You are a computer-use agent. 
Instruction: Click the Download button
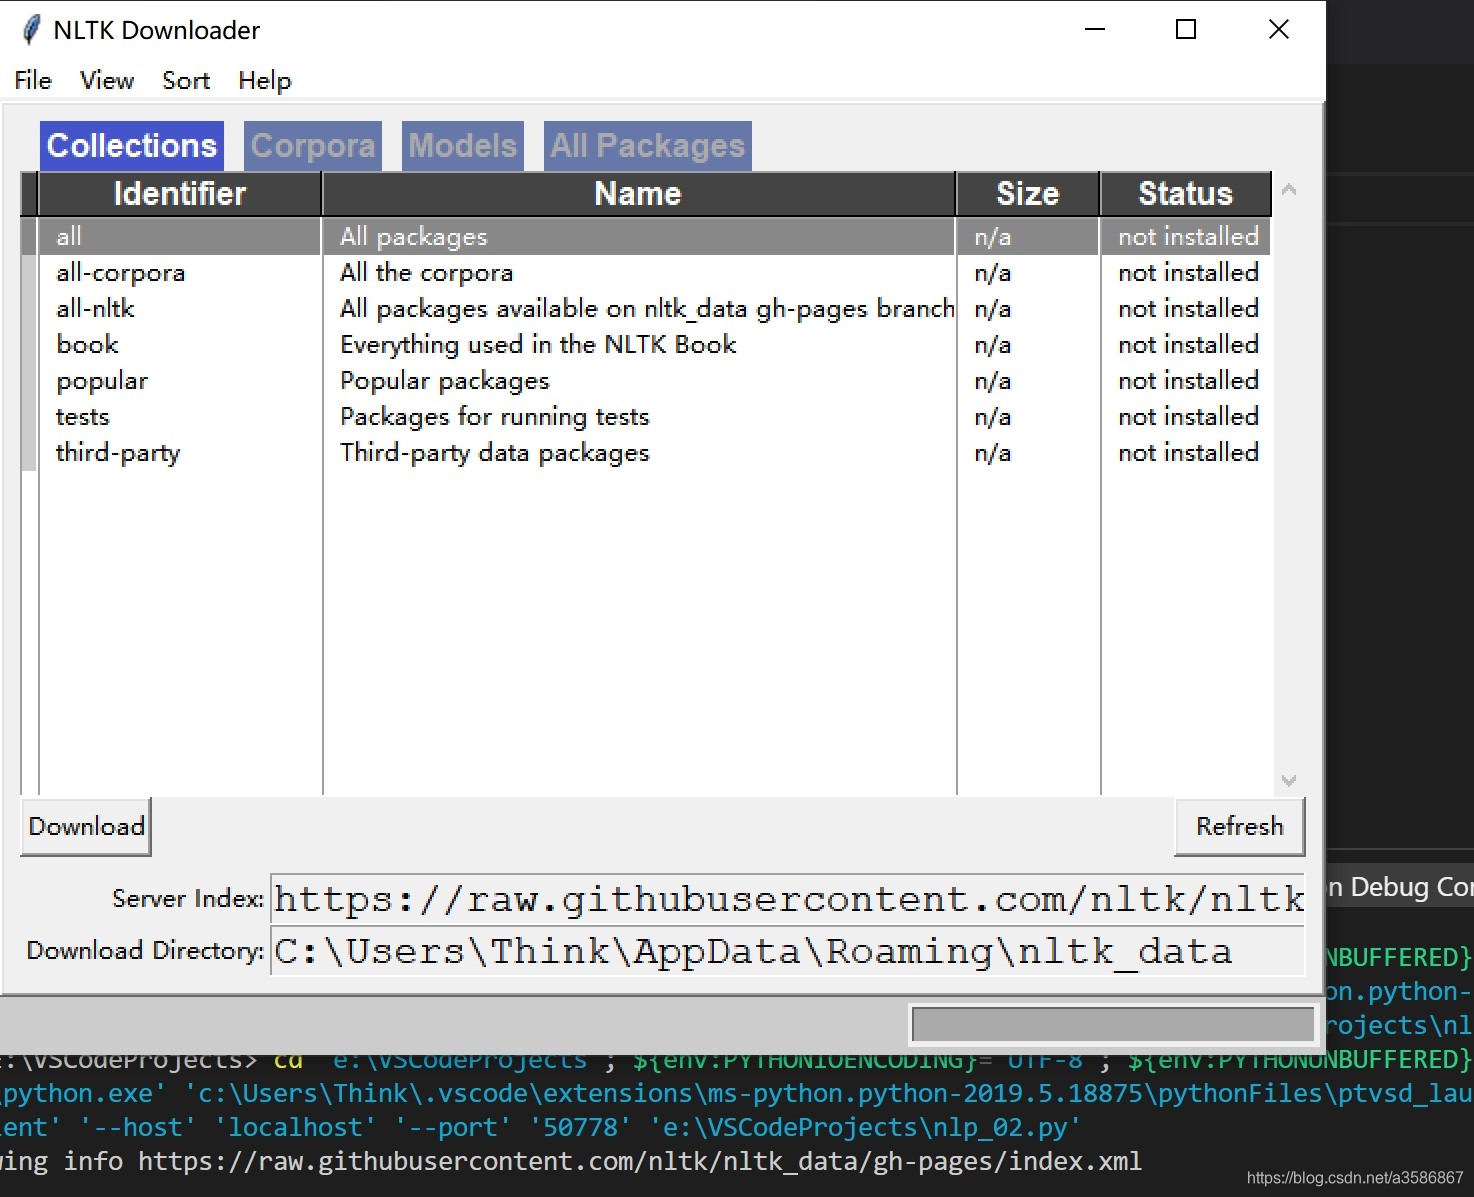[86, 826]
